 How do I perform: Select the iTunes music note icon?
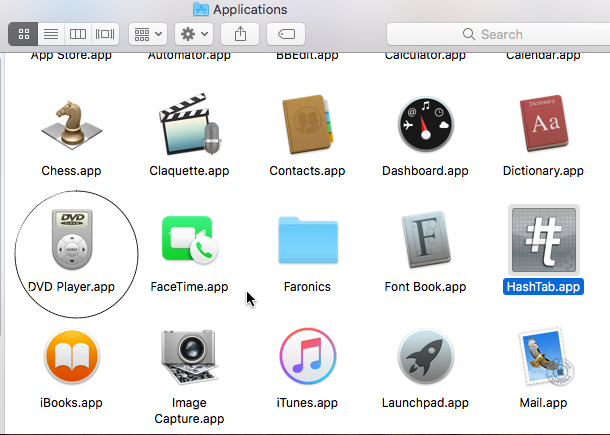(x=308, y=356)
